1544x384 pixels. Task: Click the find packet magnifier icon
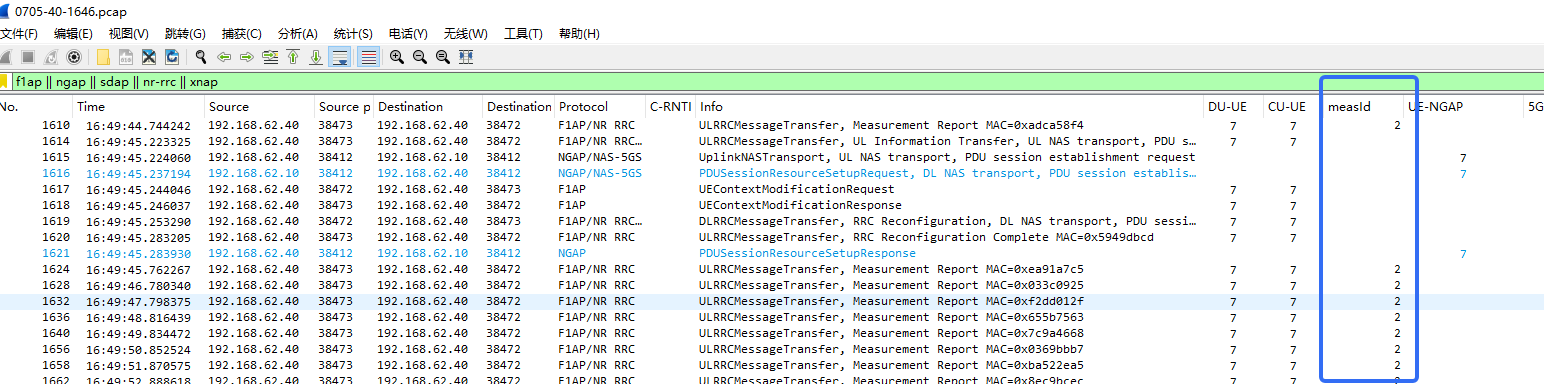(201, 57)
